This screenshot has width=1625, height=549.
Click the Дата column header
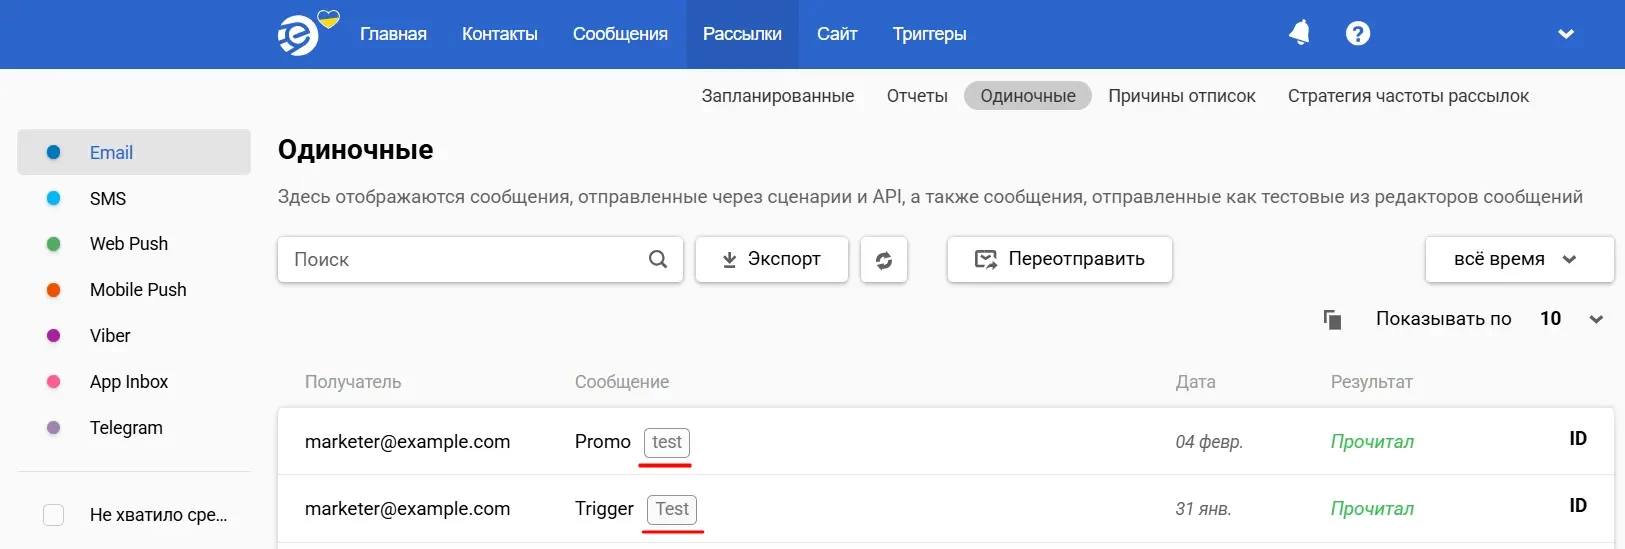point(1196,382)
